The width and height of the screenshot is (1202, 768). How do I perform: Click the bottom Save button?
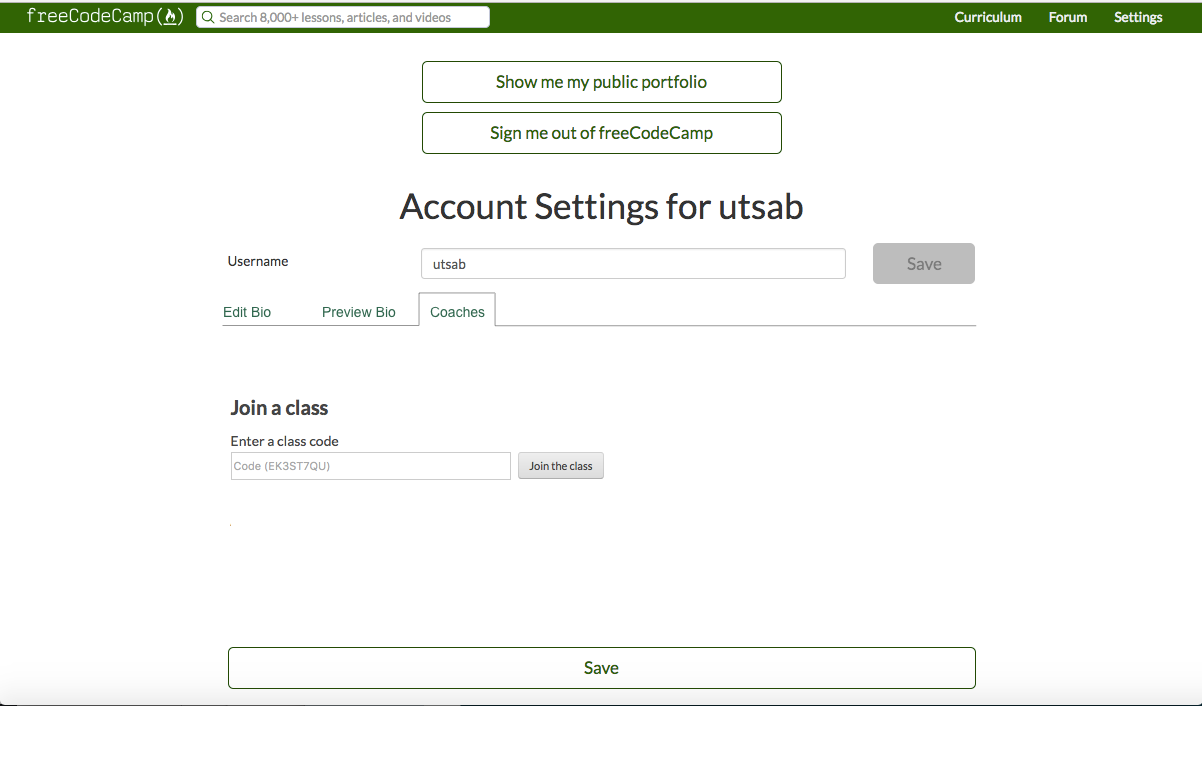601,667
